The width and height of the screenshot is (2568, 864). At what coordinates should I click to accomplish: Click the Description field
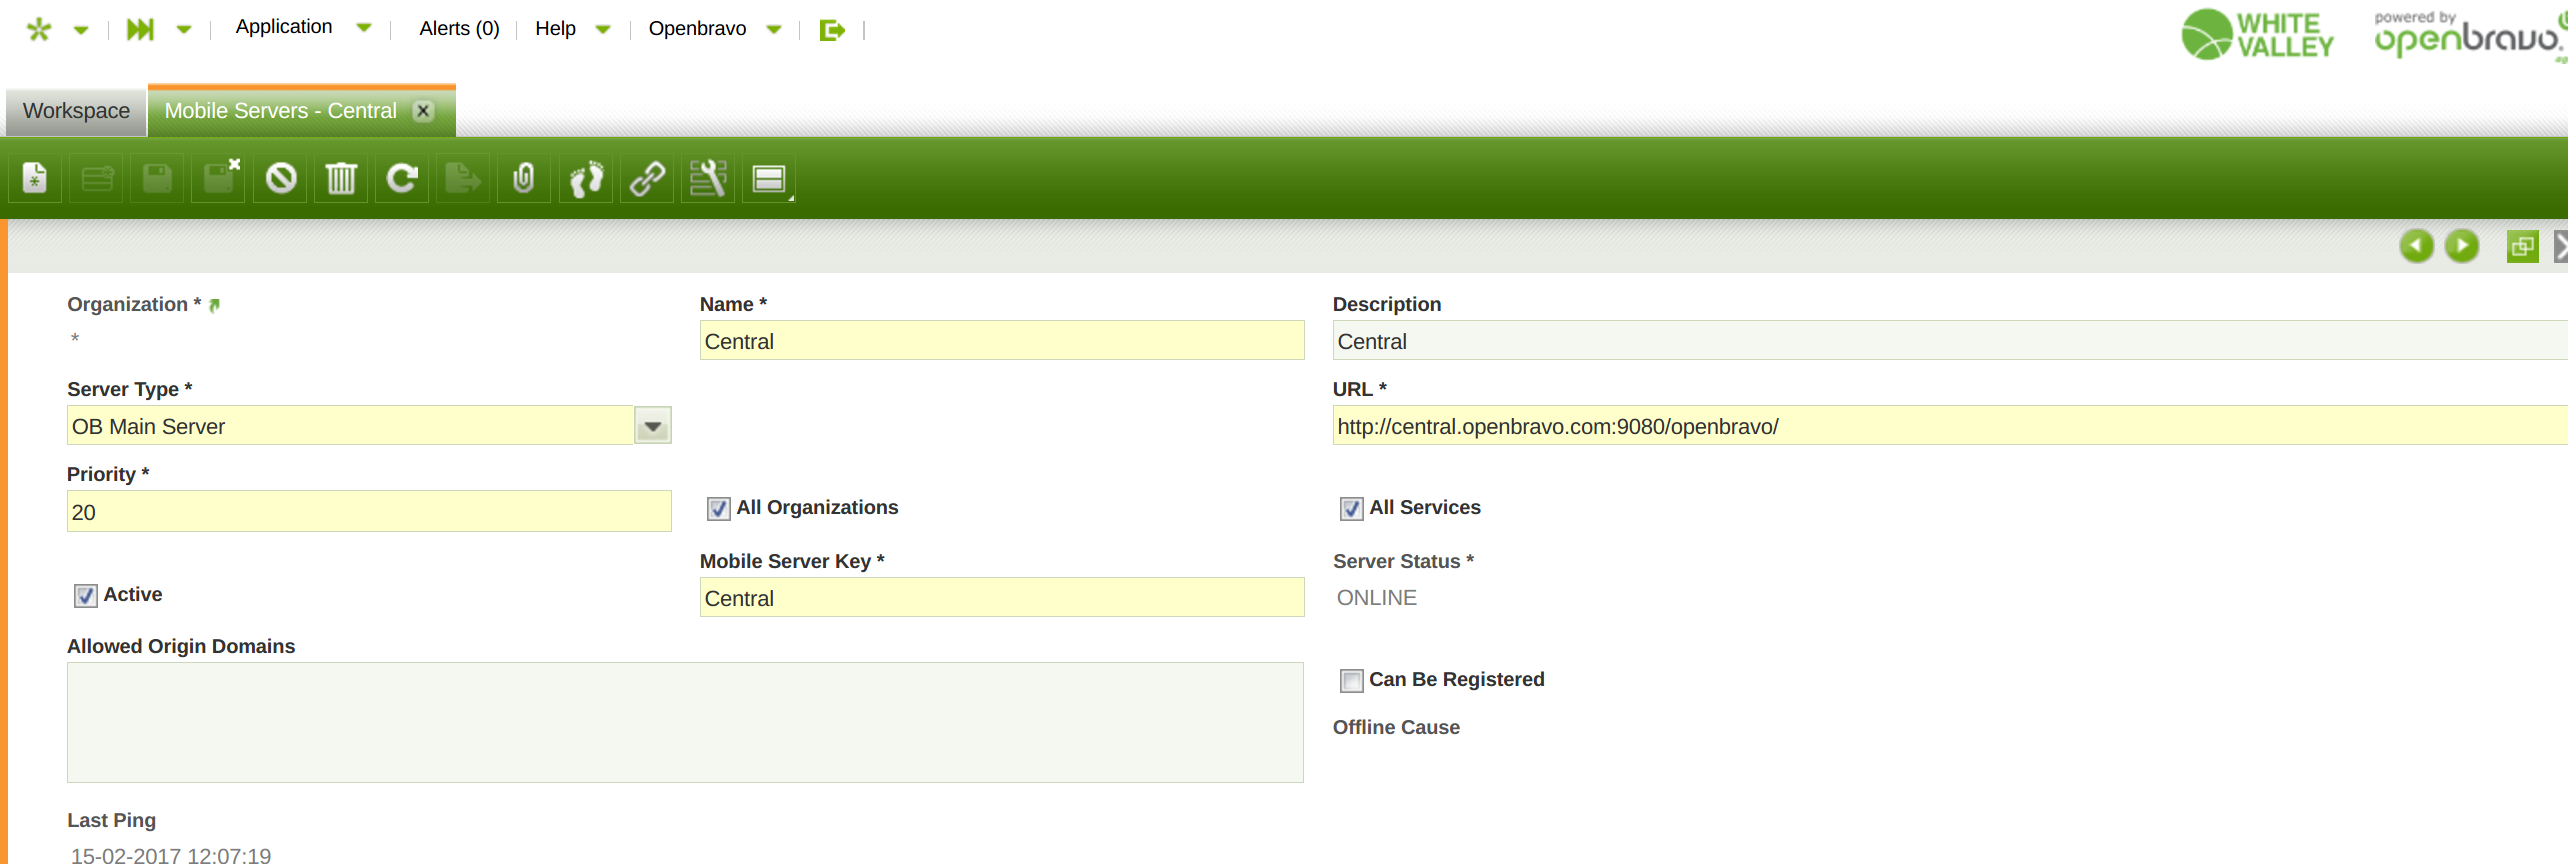click(1950, 341)
